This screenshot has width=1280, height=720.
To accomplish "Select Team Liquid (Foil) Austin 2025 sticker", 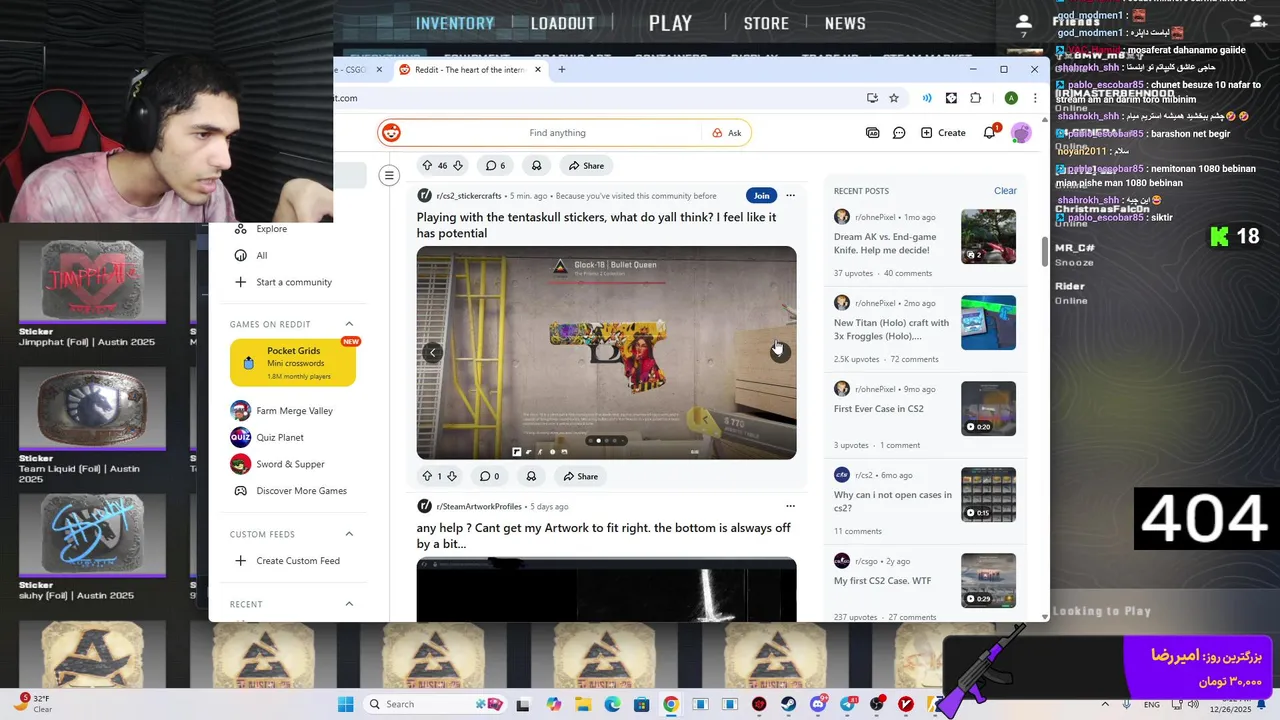I will coord(91,408).
